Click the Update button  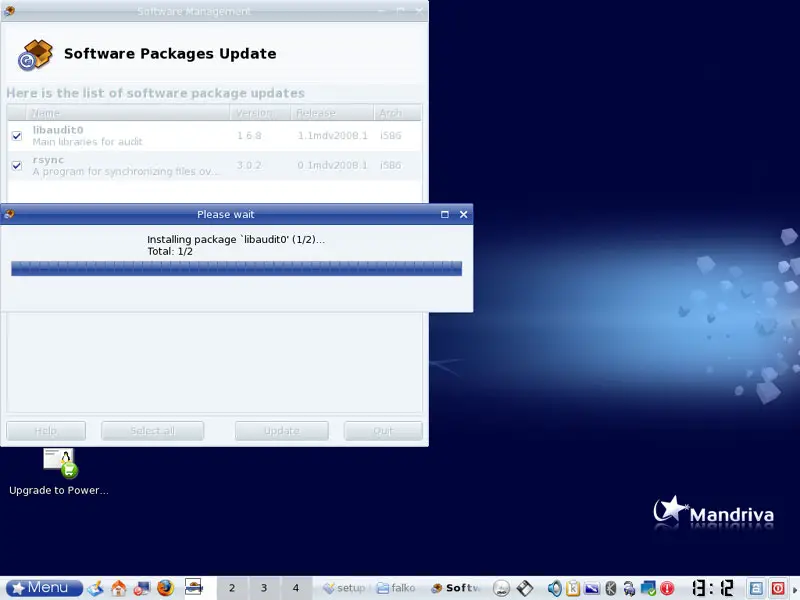281,431
